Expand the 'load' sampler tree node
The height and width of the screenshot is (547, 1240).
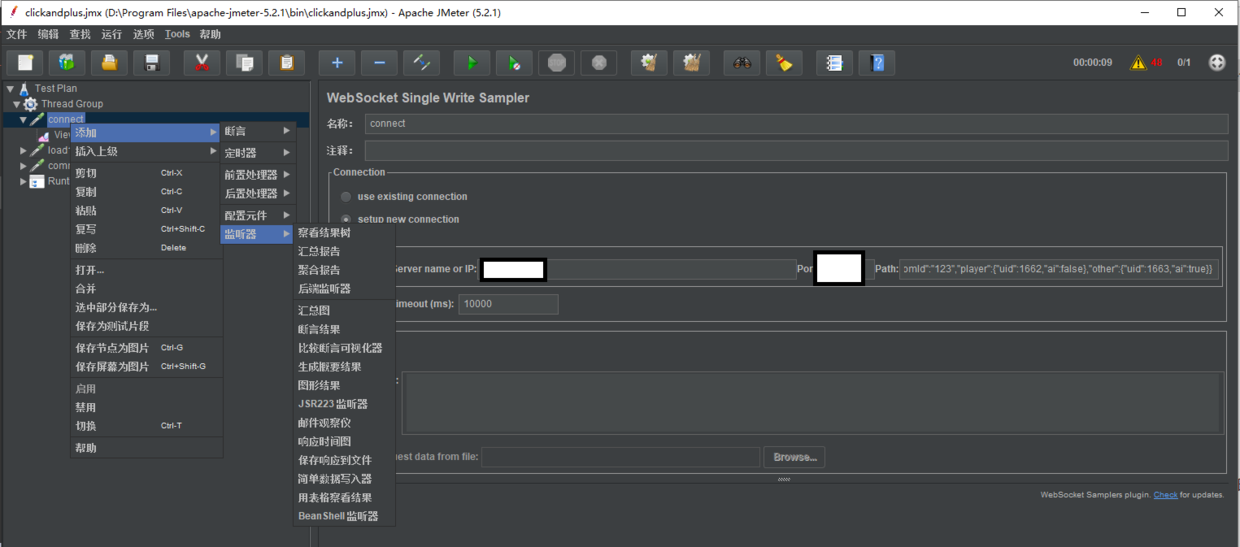[x=24, y=150]
